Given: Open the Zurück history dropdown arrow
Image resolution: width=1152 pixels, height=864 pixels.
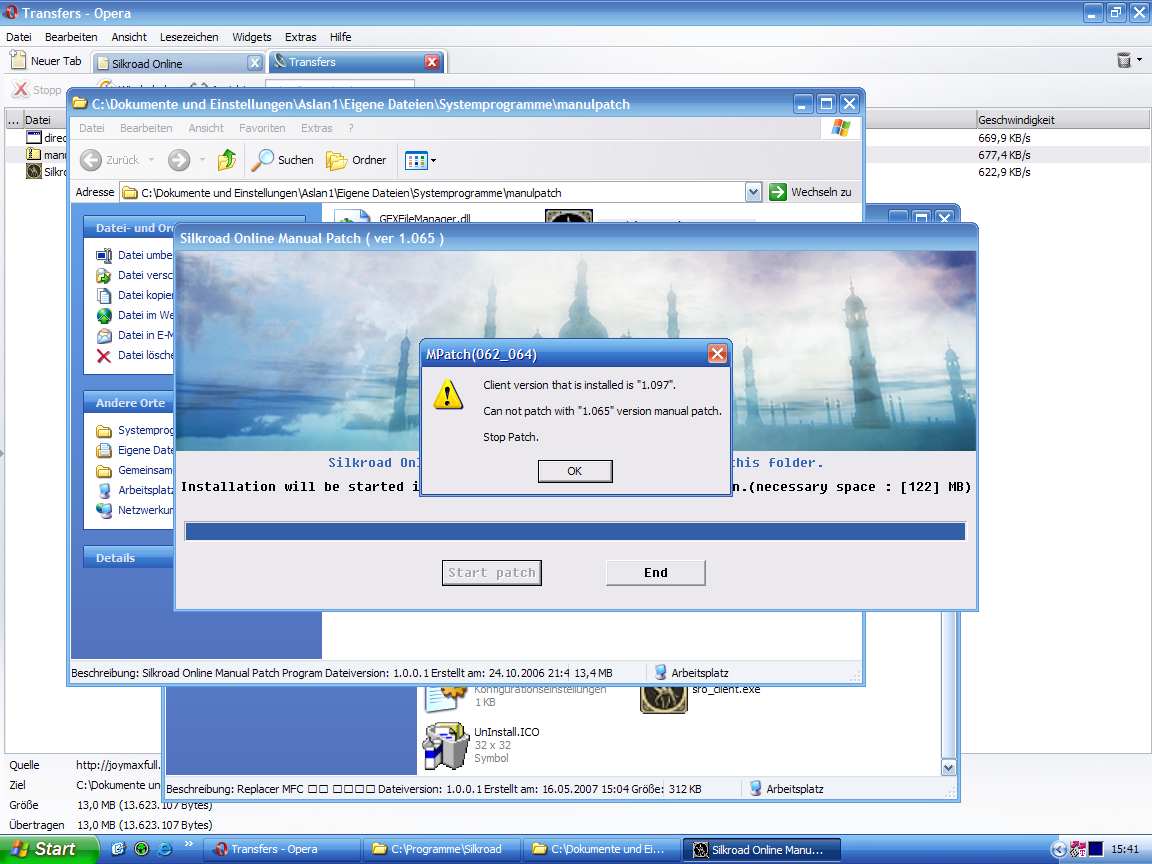Looking at the screenshot, I should pos(151,159).
